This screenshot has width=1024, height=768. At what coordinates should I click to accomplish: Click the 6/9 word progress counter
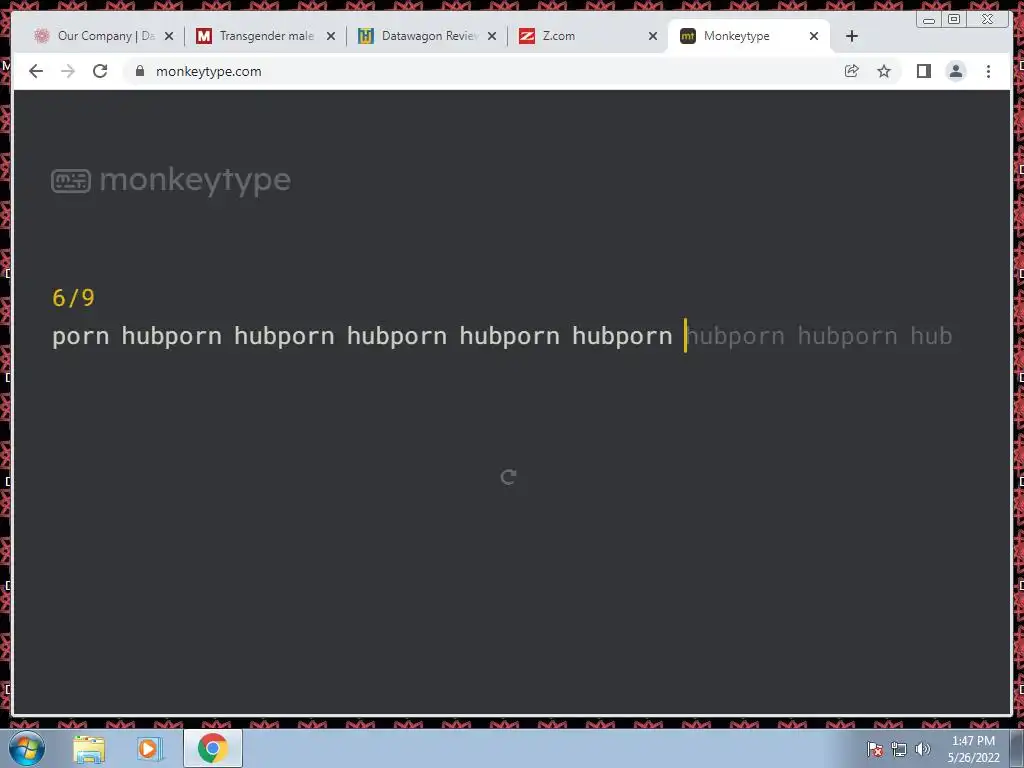tap(73, 298)
